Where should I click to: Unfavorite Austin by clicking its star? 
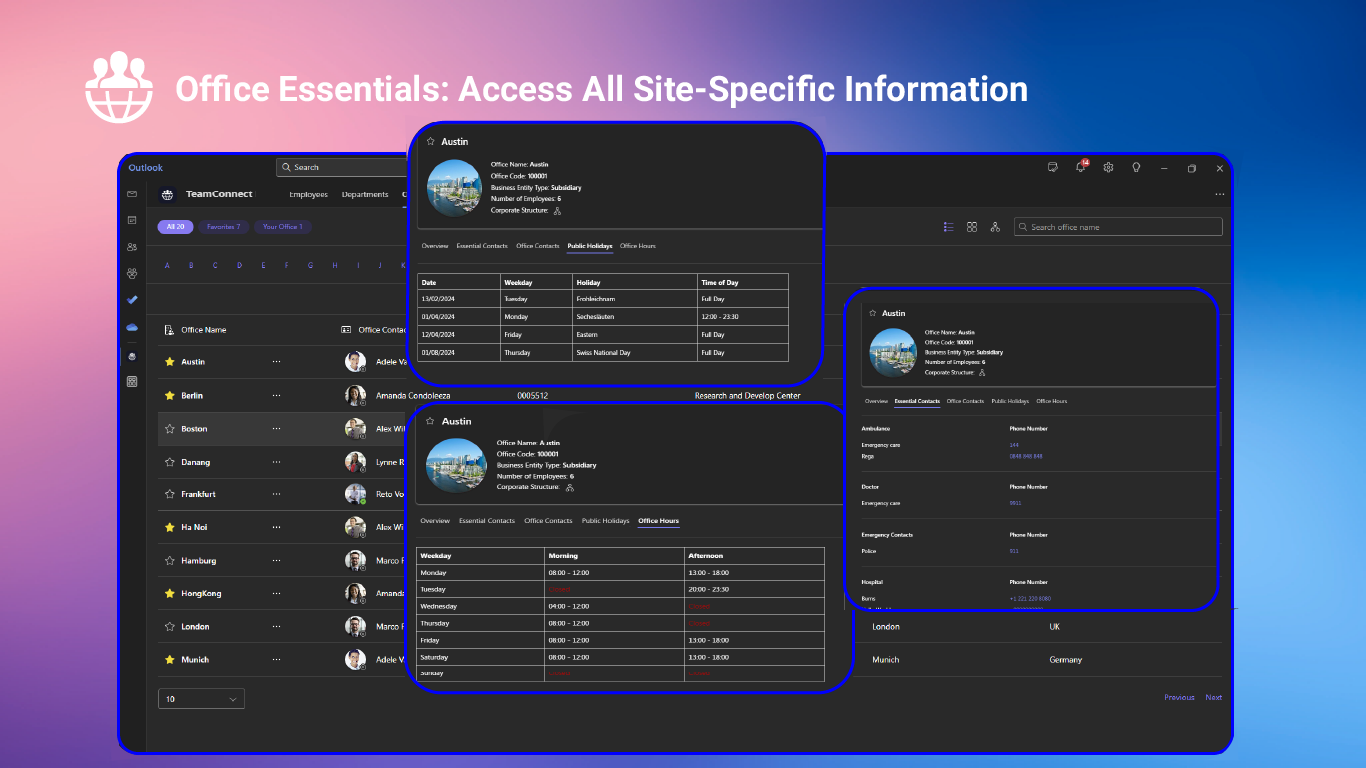coord(169,361)
